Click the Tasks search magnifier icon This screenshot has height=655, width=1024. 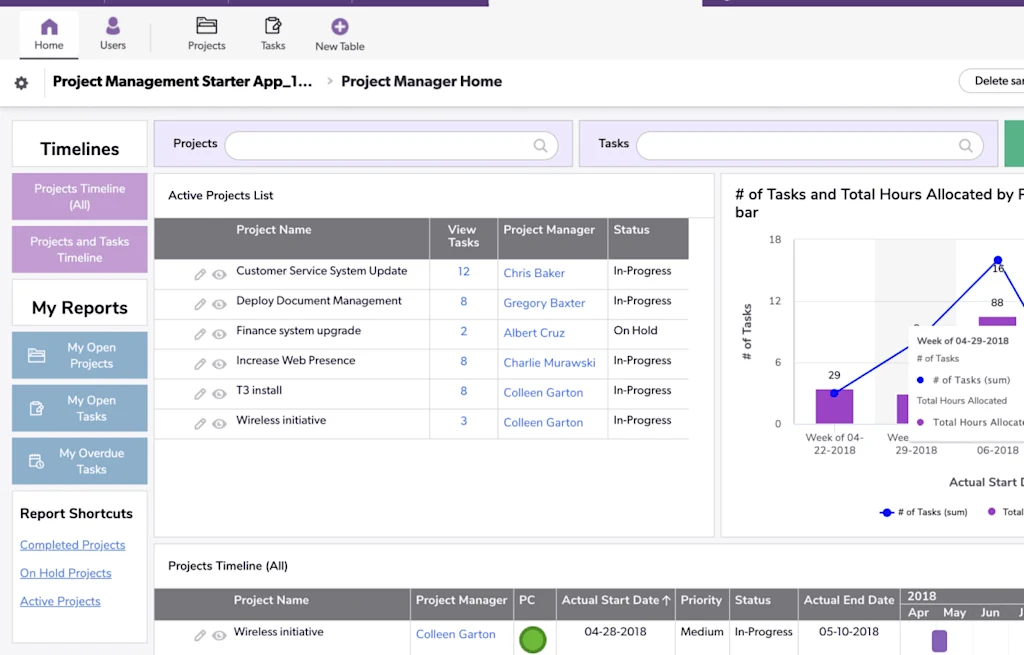(965, 146)
